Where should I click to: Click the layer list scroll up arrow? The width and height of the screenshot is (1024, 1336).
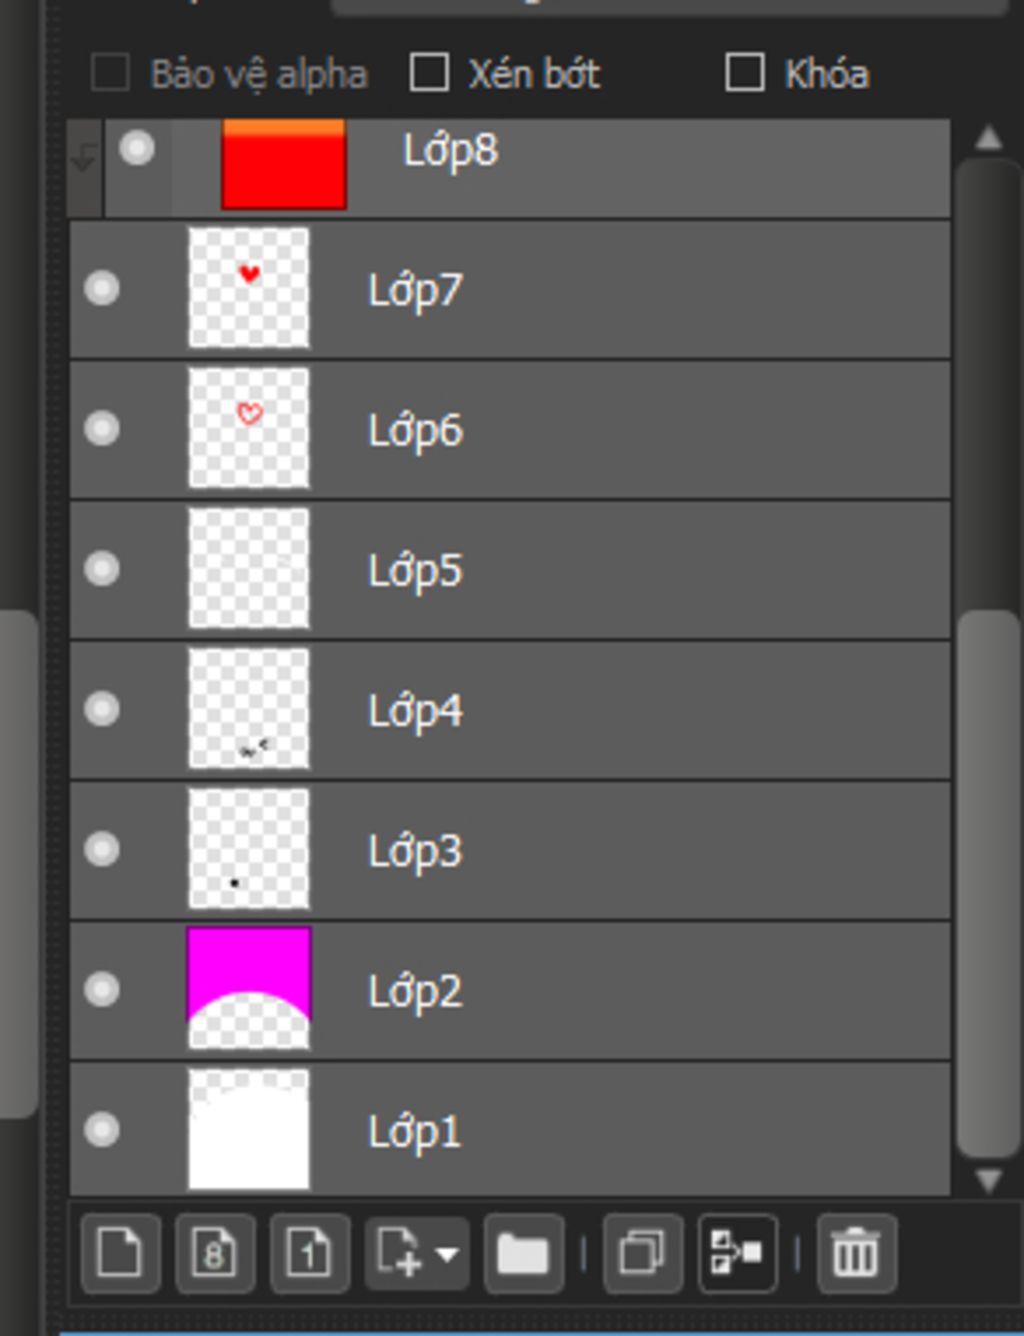coord(988,138)
